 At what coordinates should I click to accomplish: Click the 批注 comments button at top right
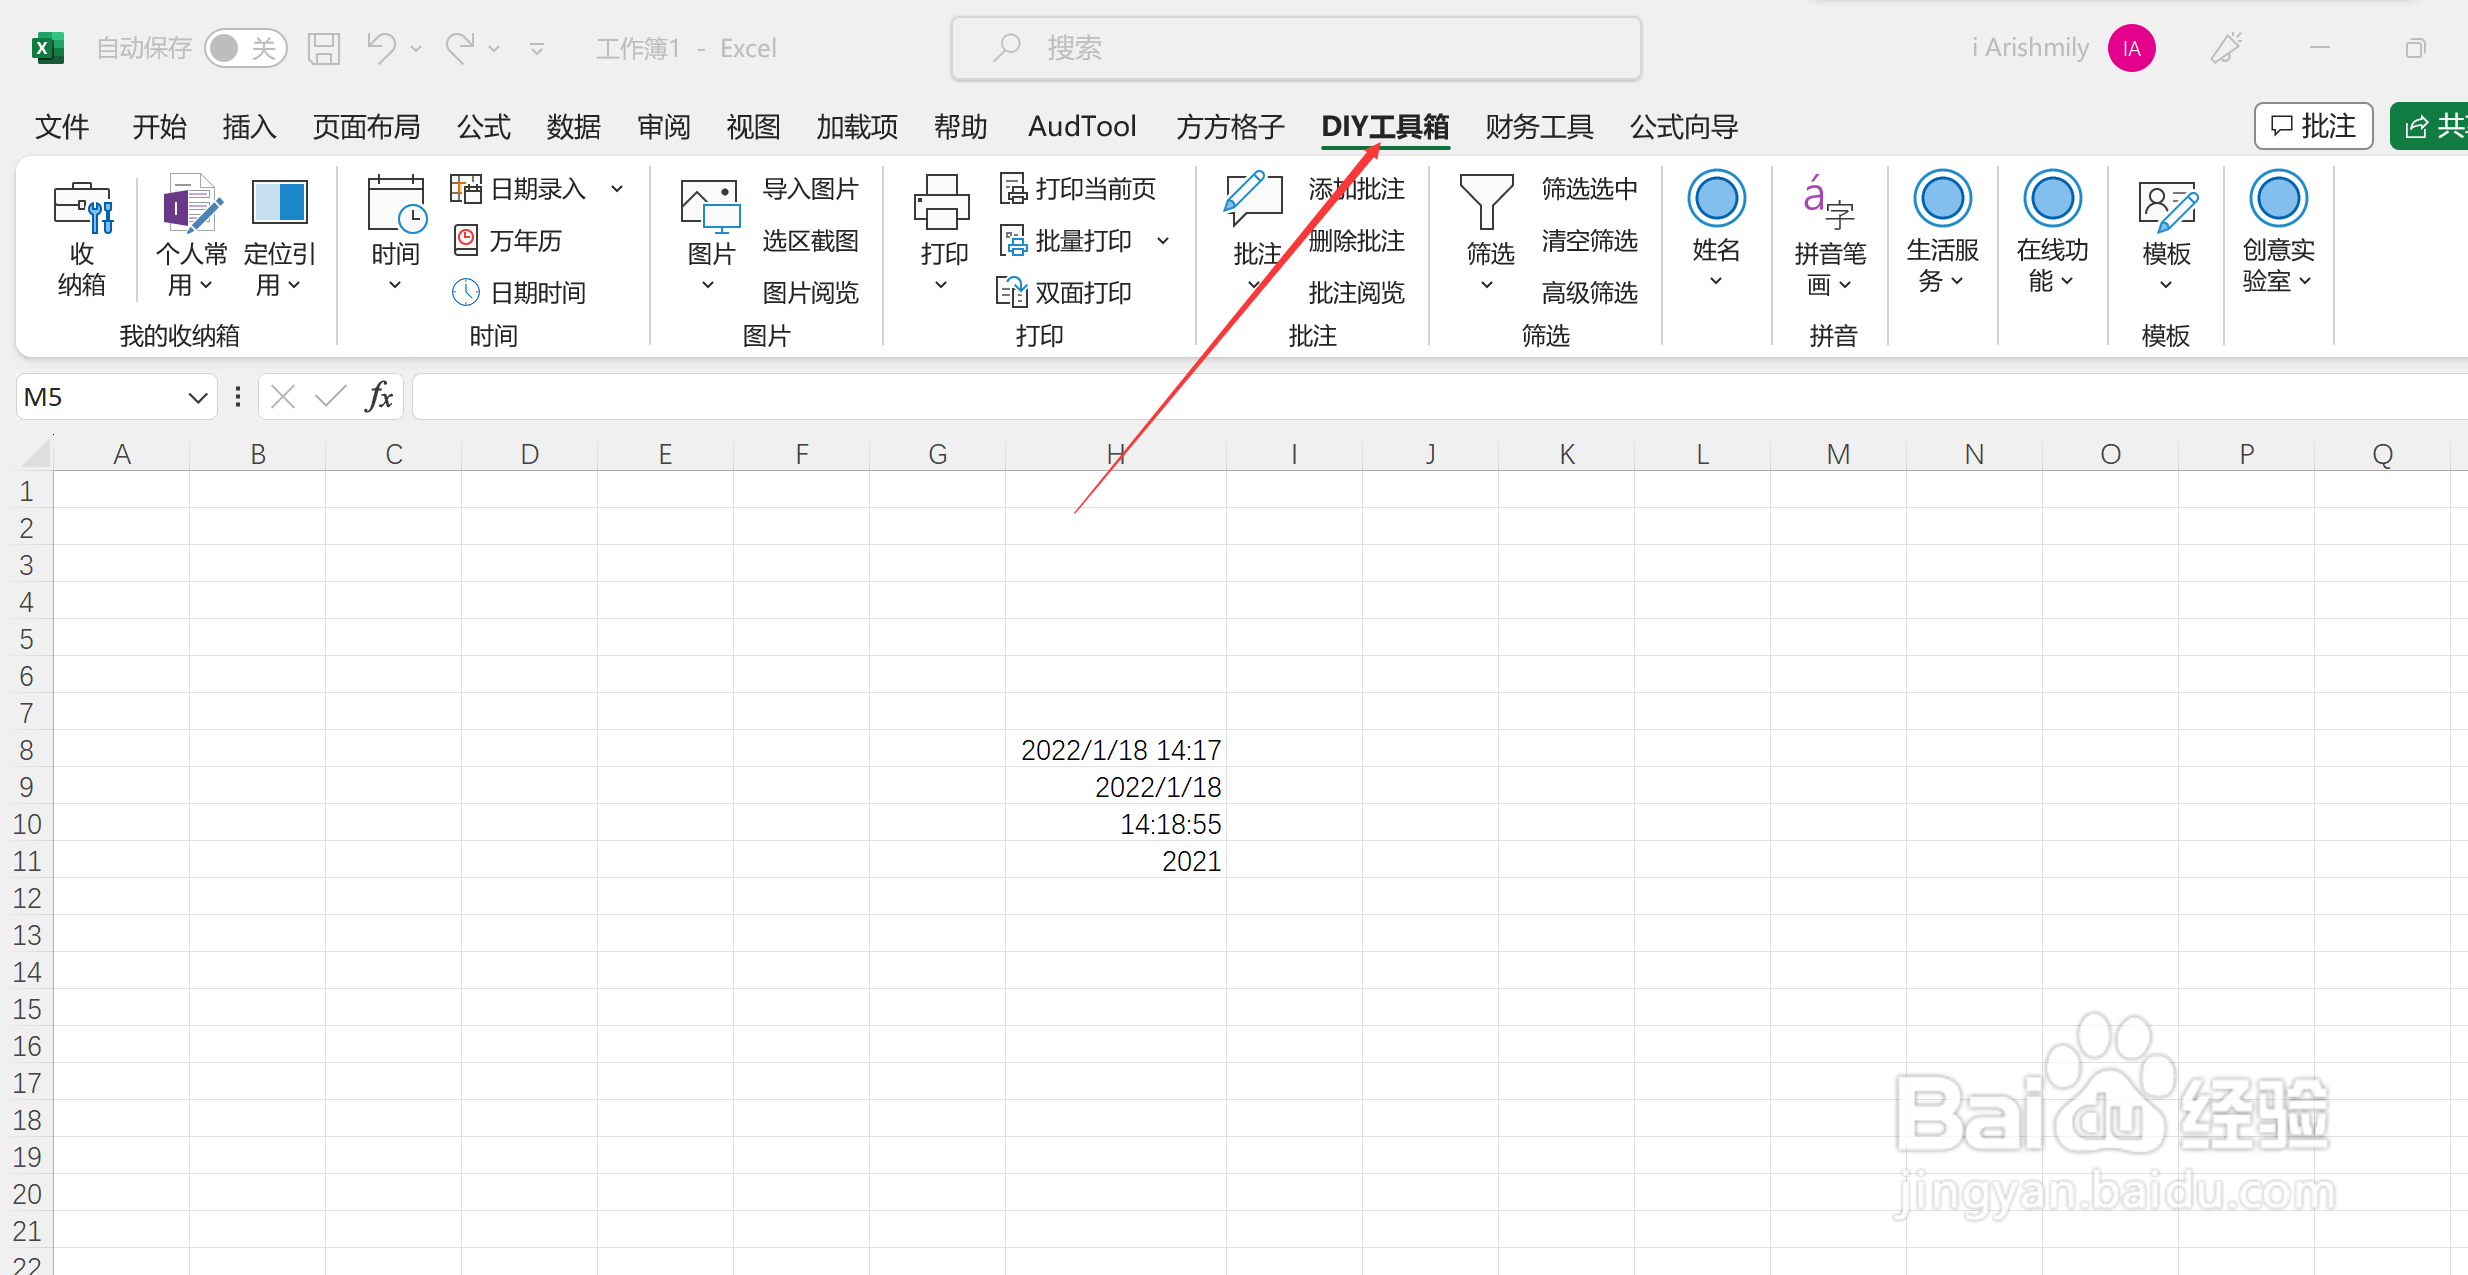pos(2313,126)
